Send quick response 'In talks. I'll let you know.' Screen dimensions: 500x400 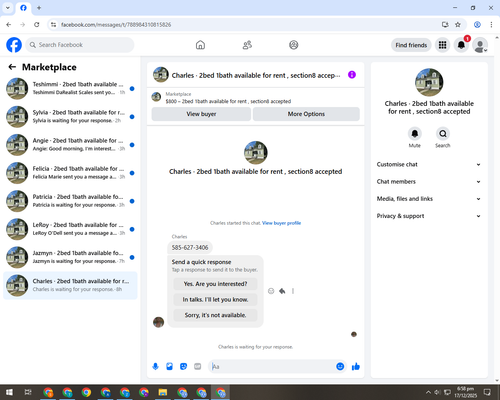[x=215, y=299]
